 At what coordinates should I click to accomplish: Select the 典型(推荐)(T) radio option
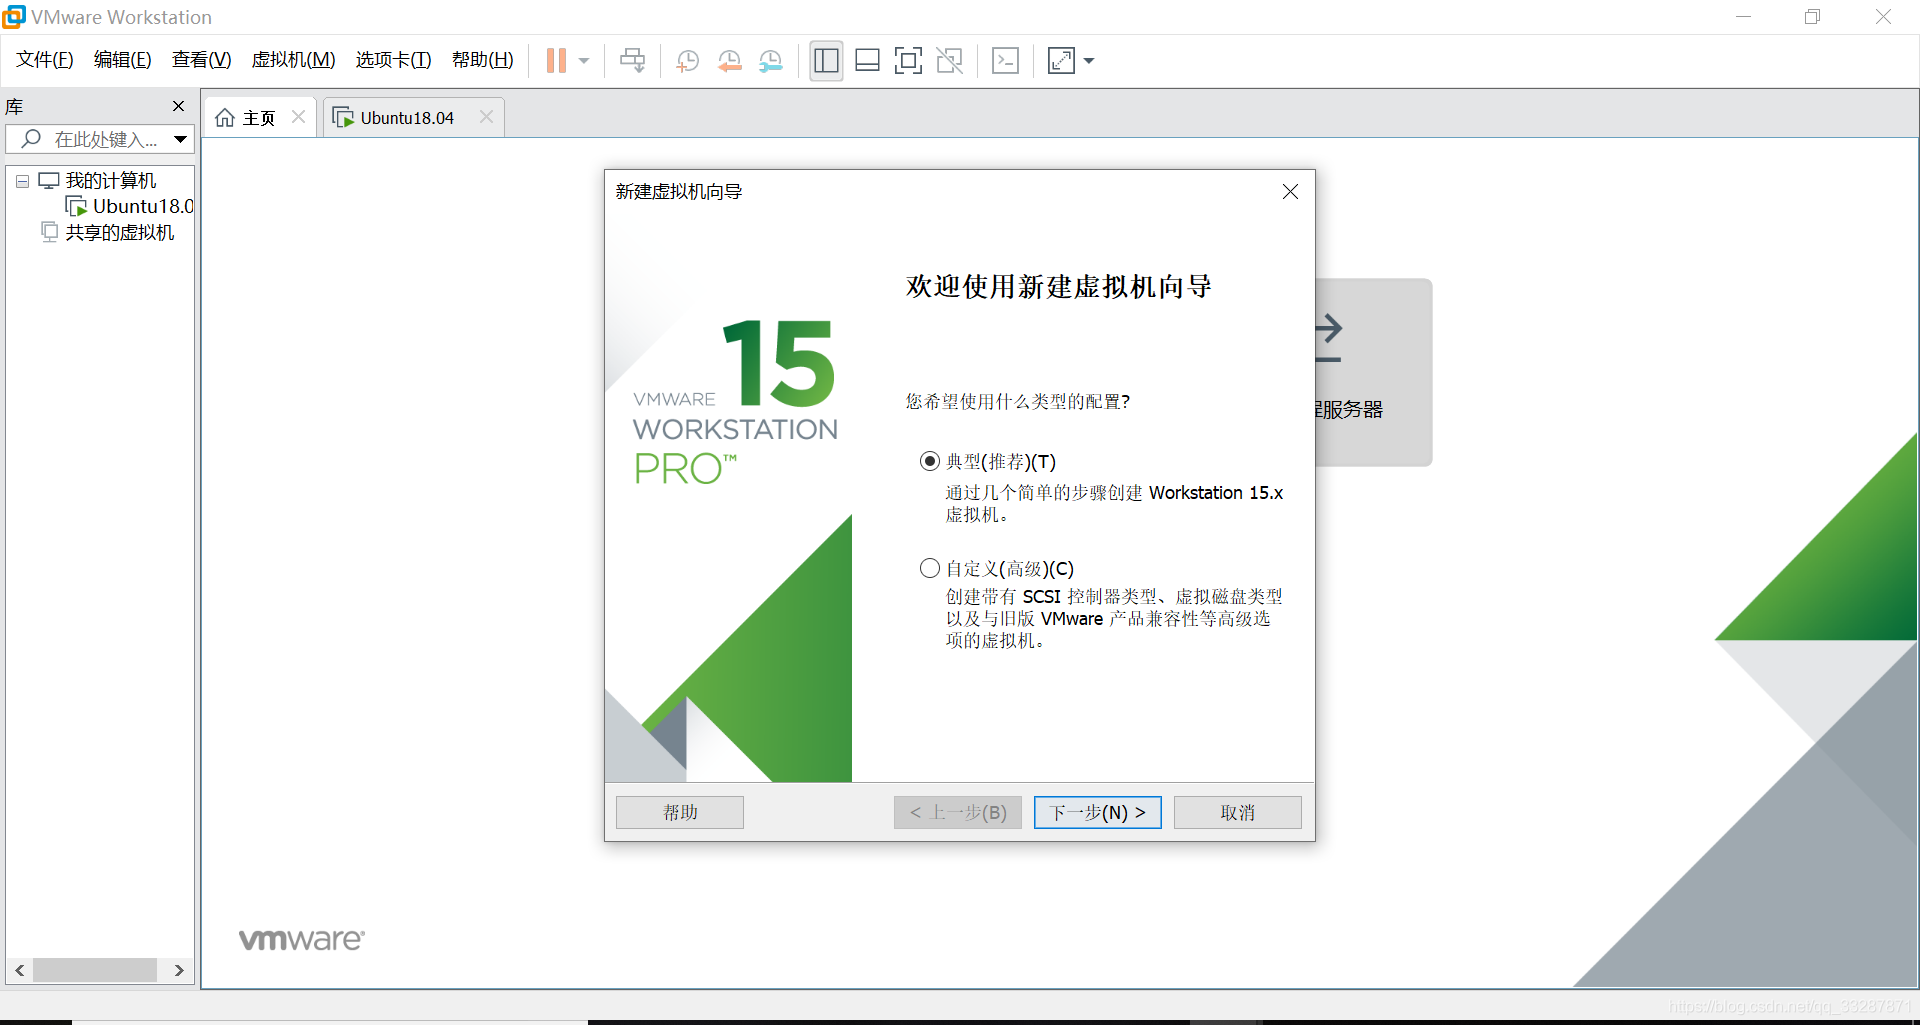pos(930,461)
